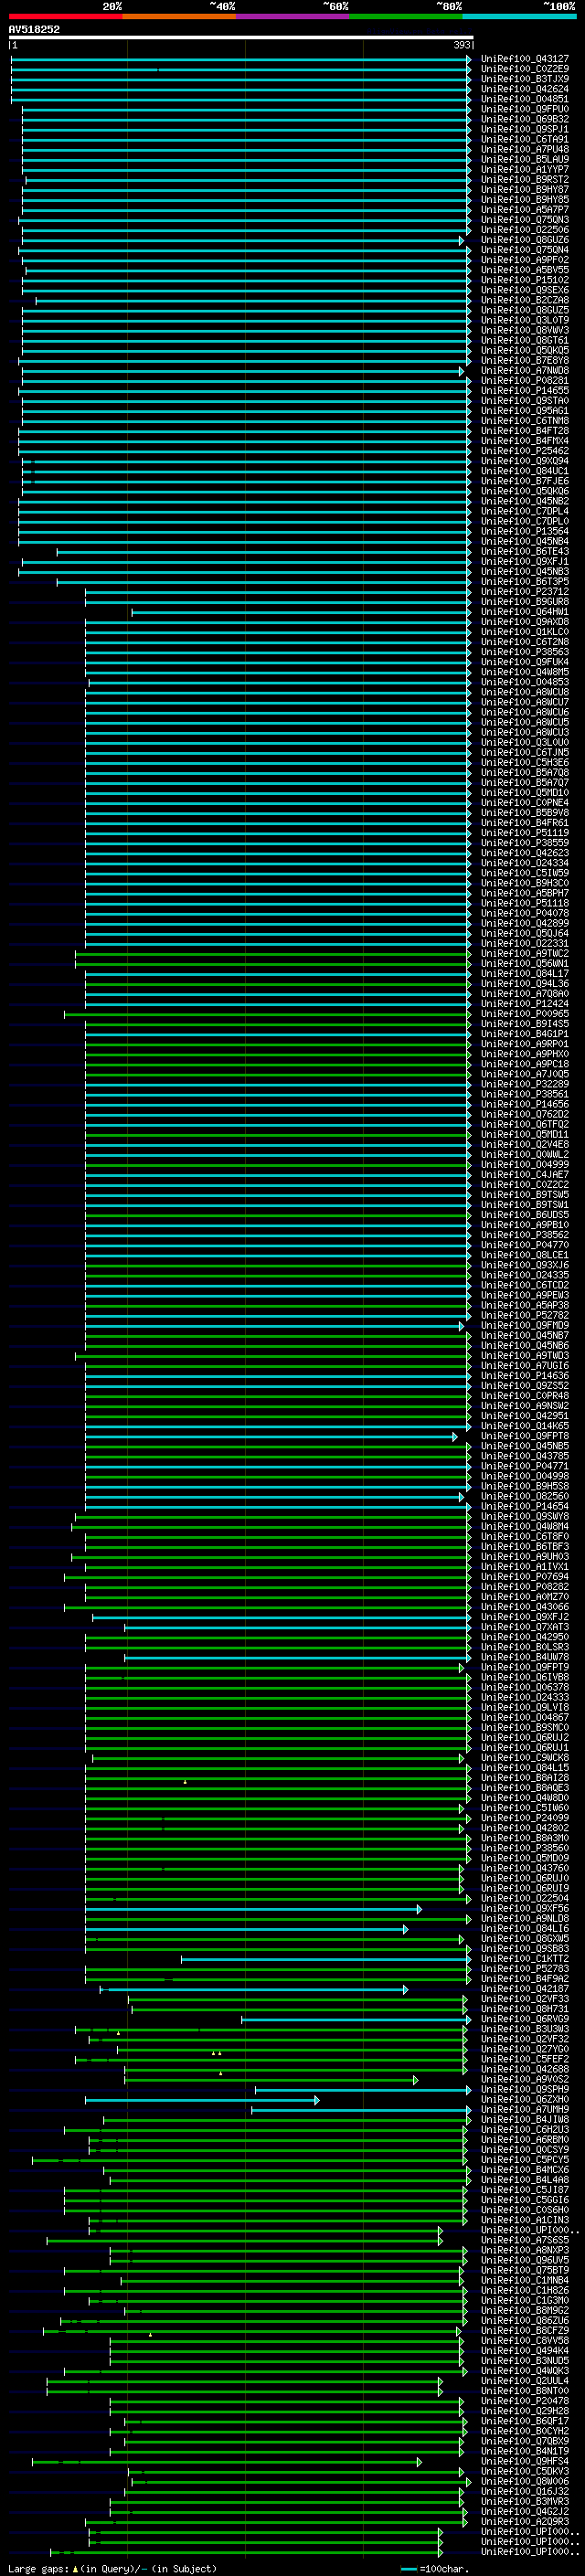Select UniRef100_B7FJE6 label
The height and width of the screenshot is (2576, 585).
click(x=525, y=481)
